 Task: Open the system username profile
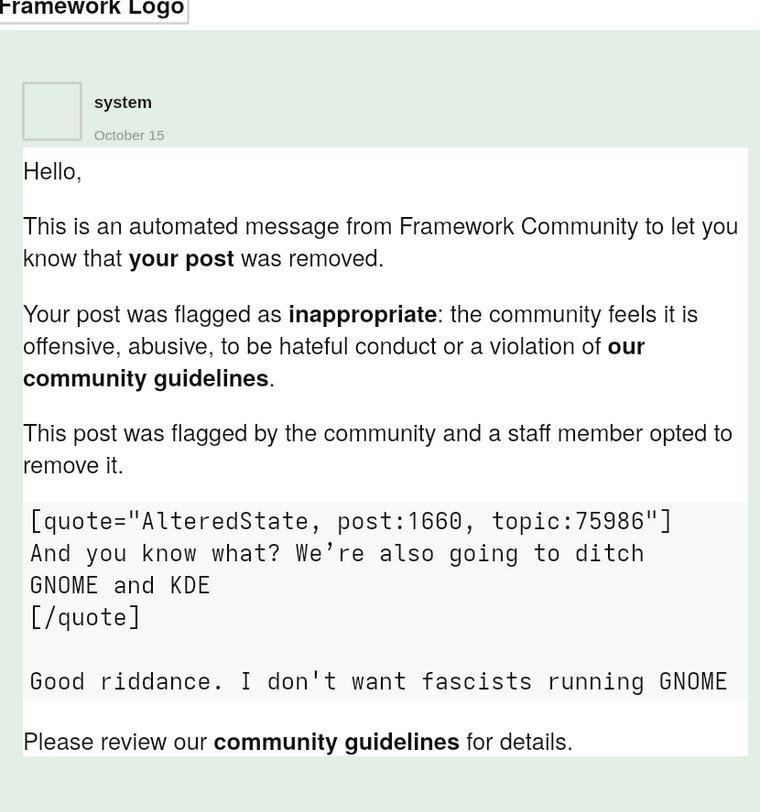click(x=123, y=102)
